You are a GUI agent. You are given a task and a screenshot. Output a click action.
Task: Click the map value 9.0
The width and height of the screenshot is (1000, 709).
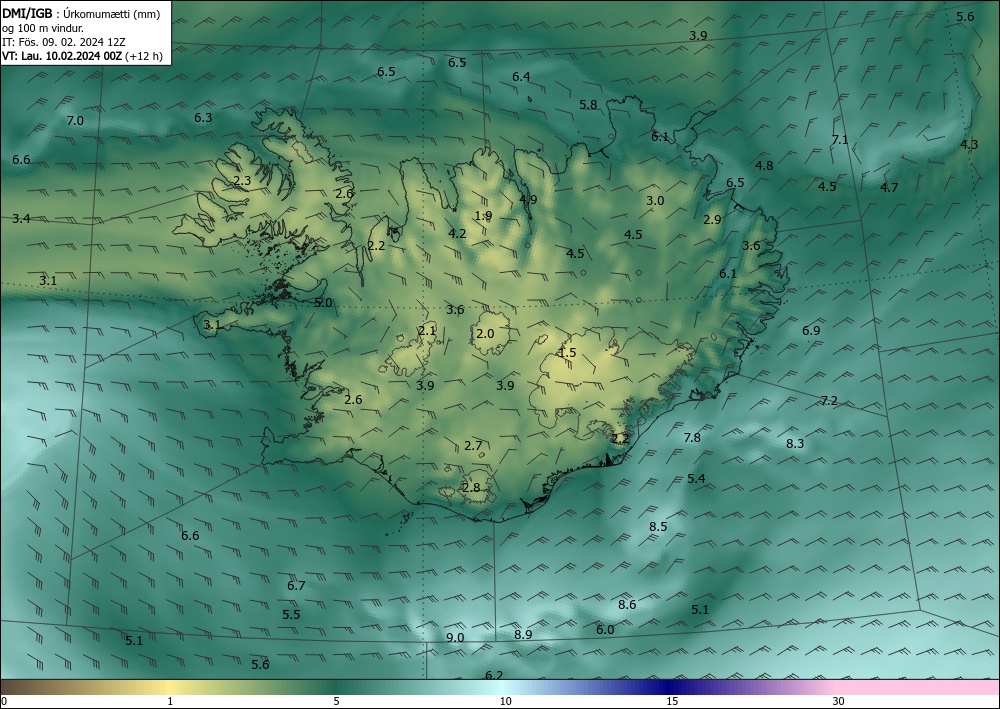tap(455, 638)
